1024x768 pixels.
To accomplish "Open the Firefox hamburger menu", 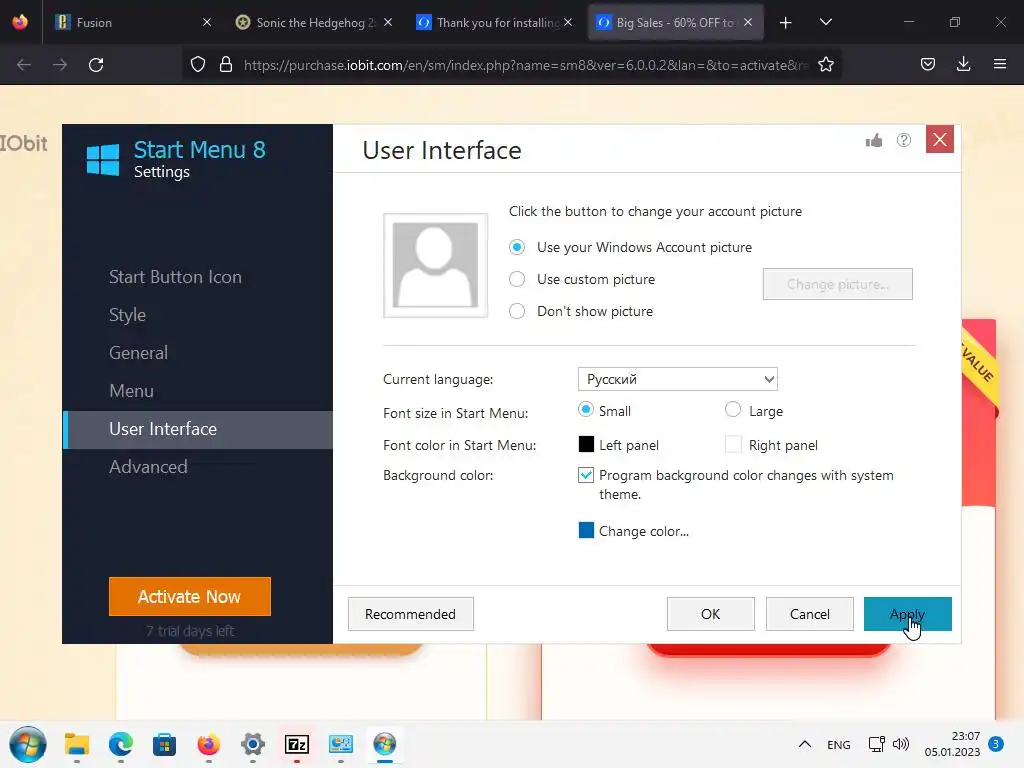I will click(x=999, y=64).
